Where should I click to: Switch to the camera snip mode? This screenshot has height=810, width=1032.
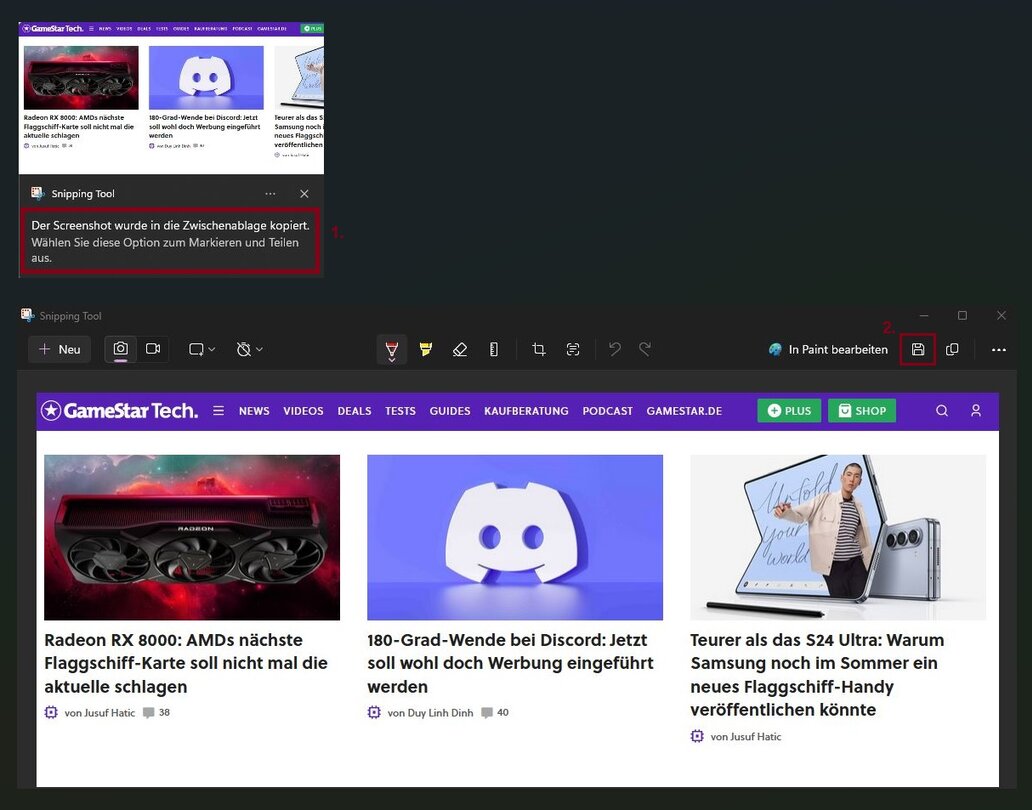point(120,349)
